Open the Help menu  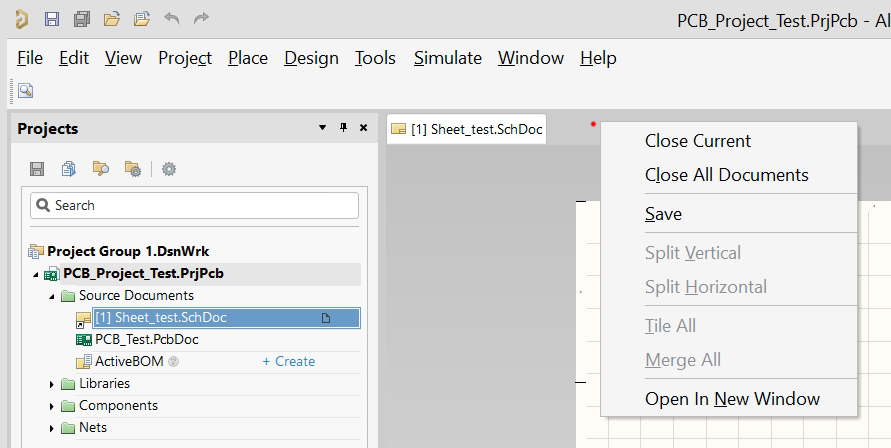coord(598,58)
